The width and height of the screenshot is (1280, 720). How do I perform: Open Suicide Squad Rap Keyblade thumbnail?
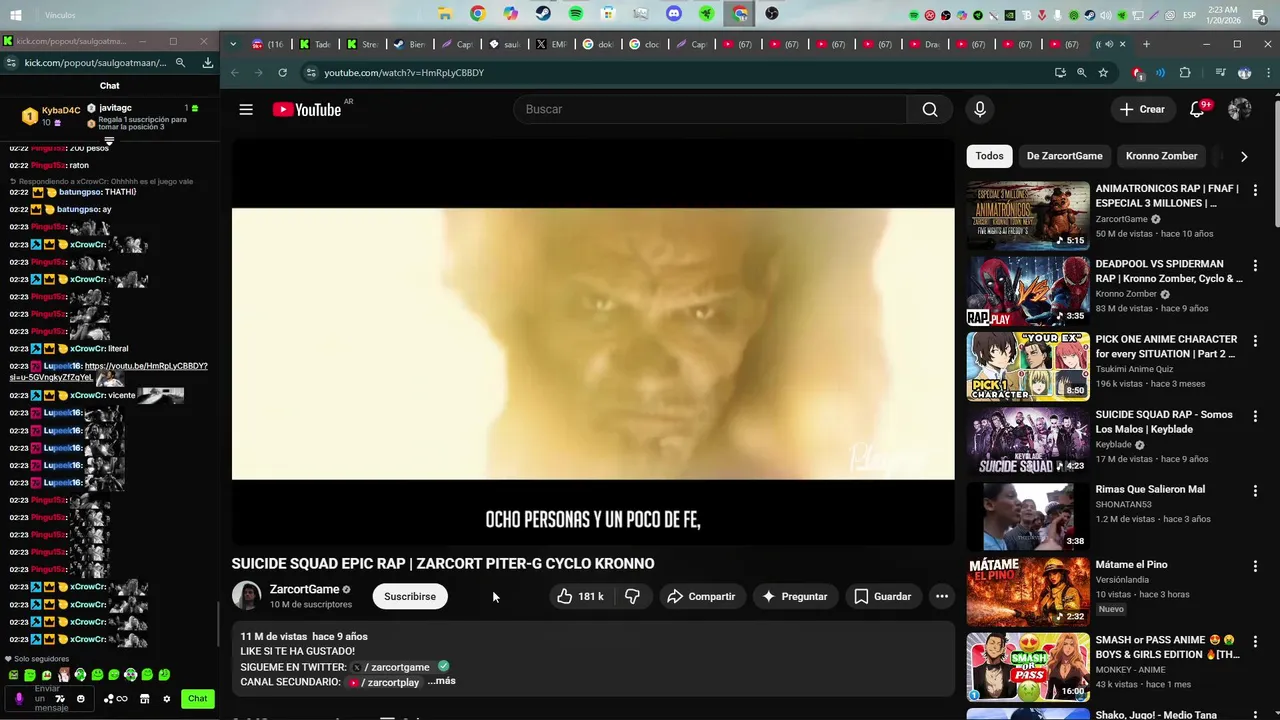coord(1028,441)
